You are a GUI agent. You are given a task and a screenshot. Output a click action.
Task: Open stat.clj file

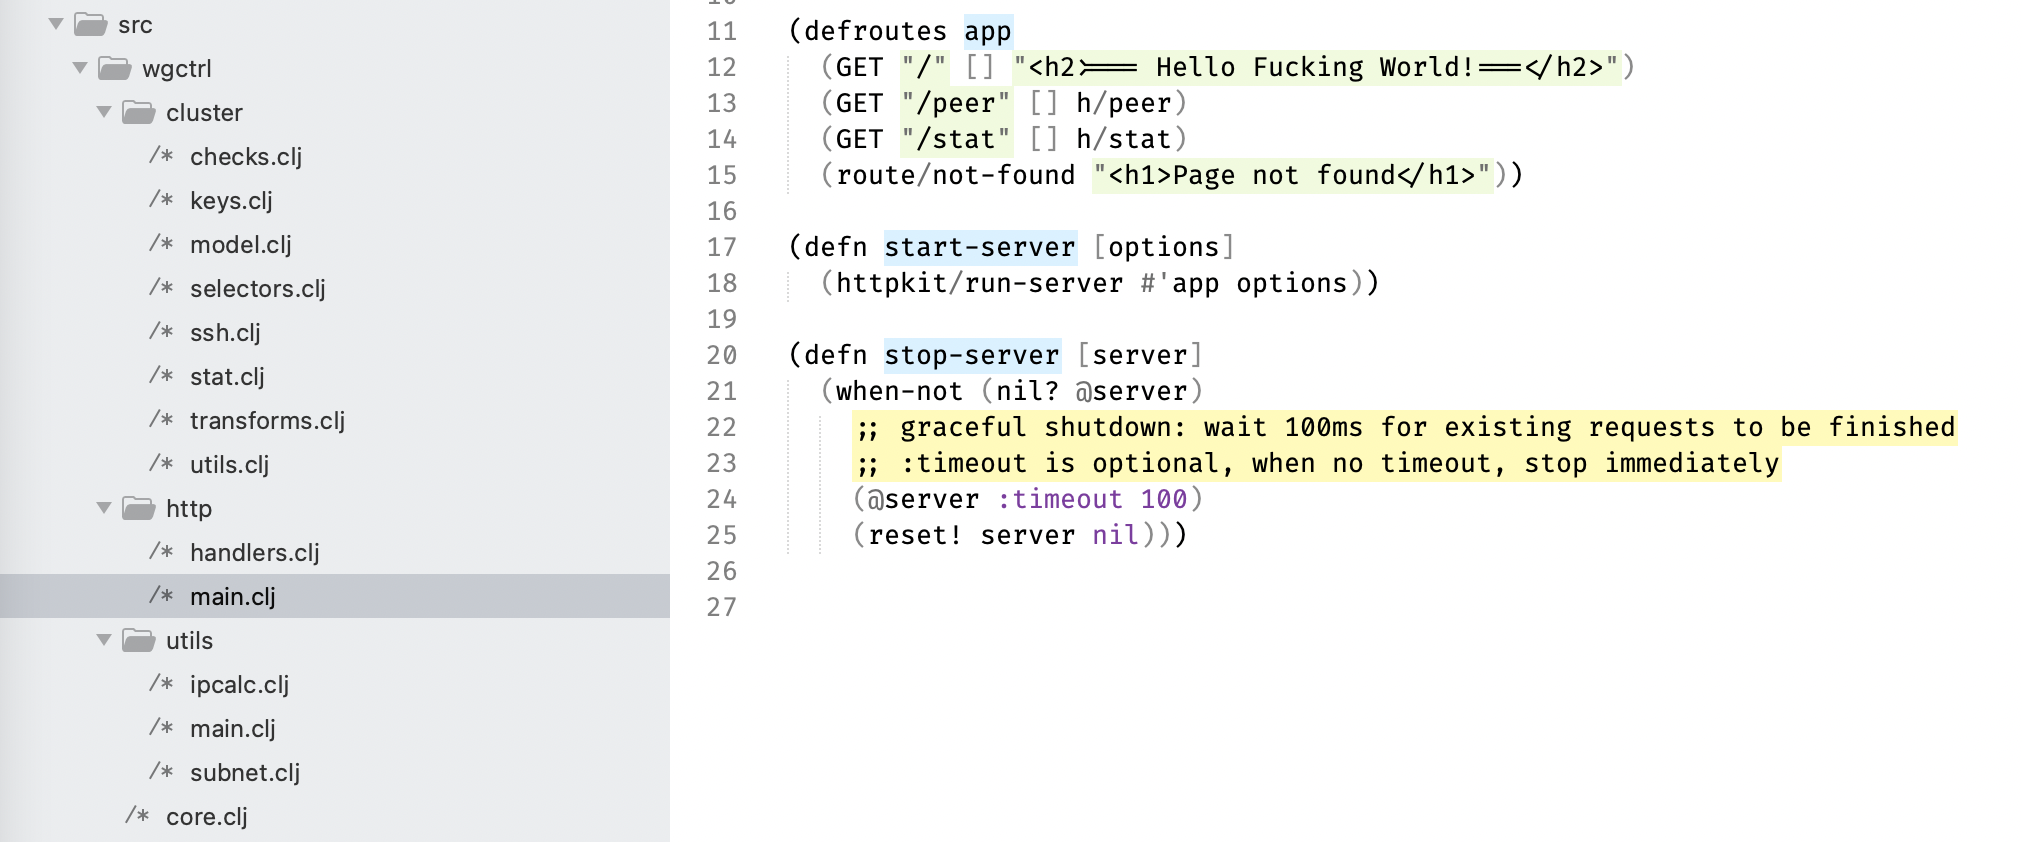point(227,377)
